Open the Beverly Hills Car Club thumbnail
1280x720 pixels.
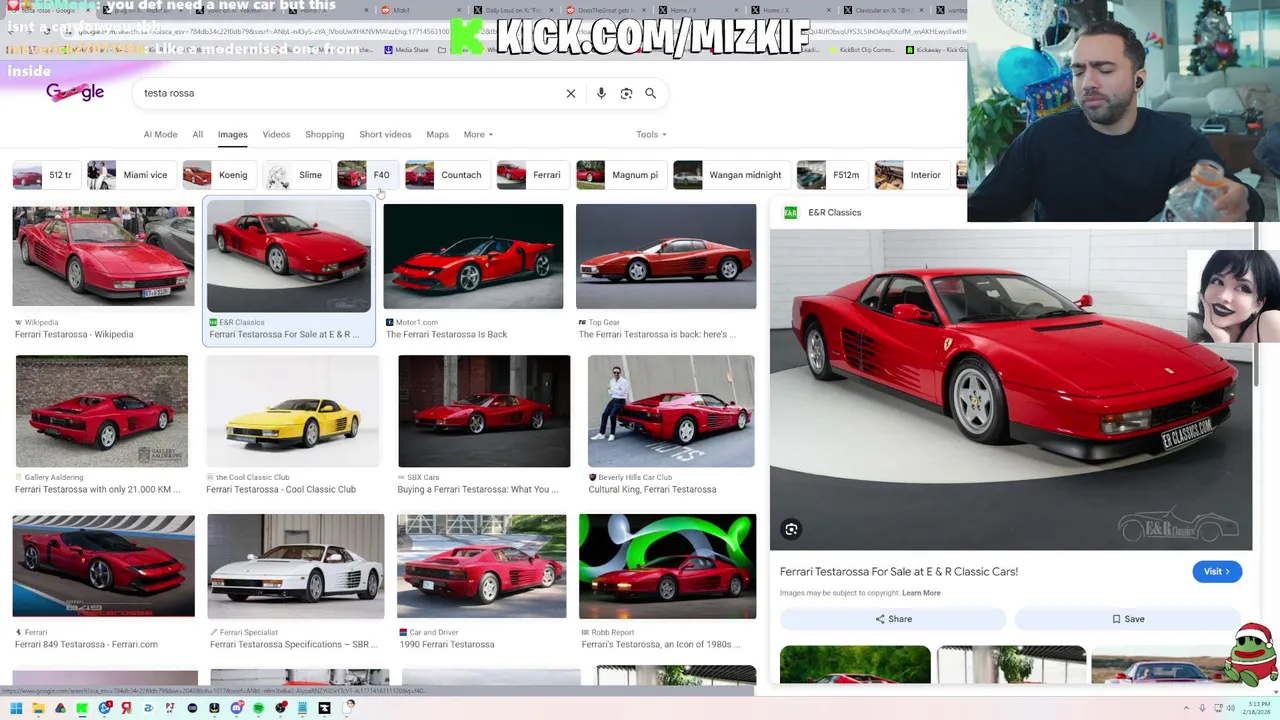(671, 411)
